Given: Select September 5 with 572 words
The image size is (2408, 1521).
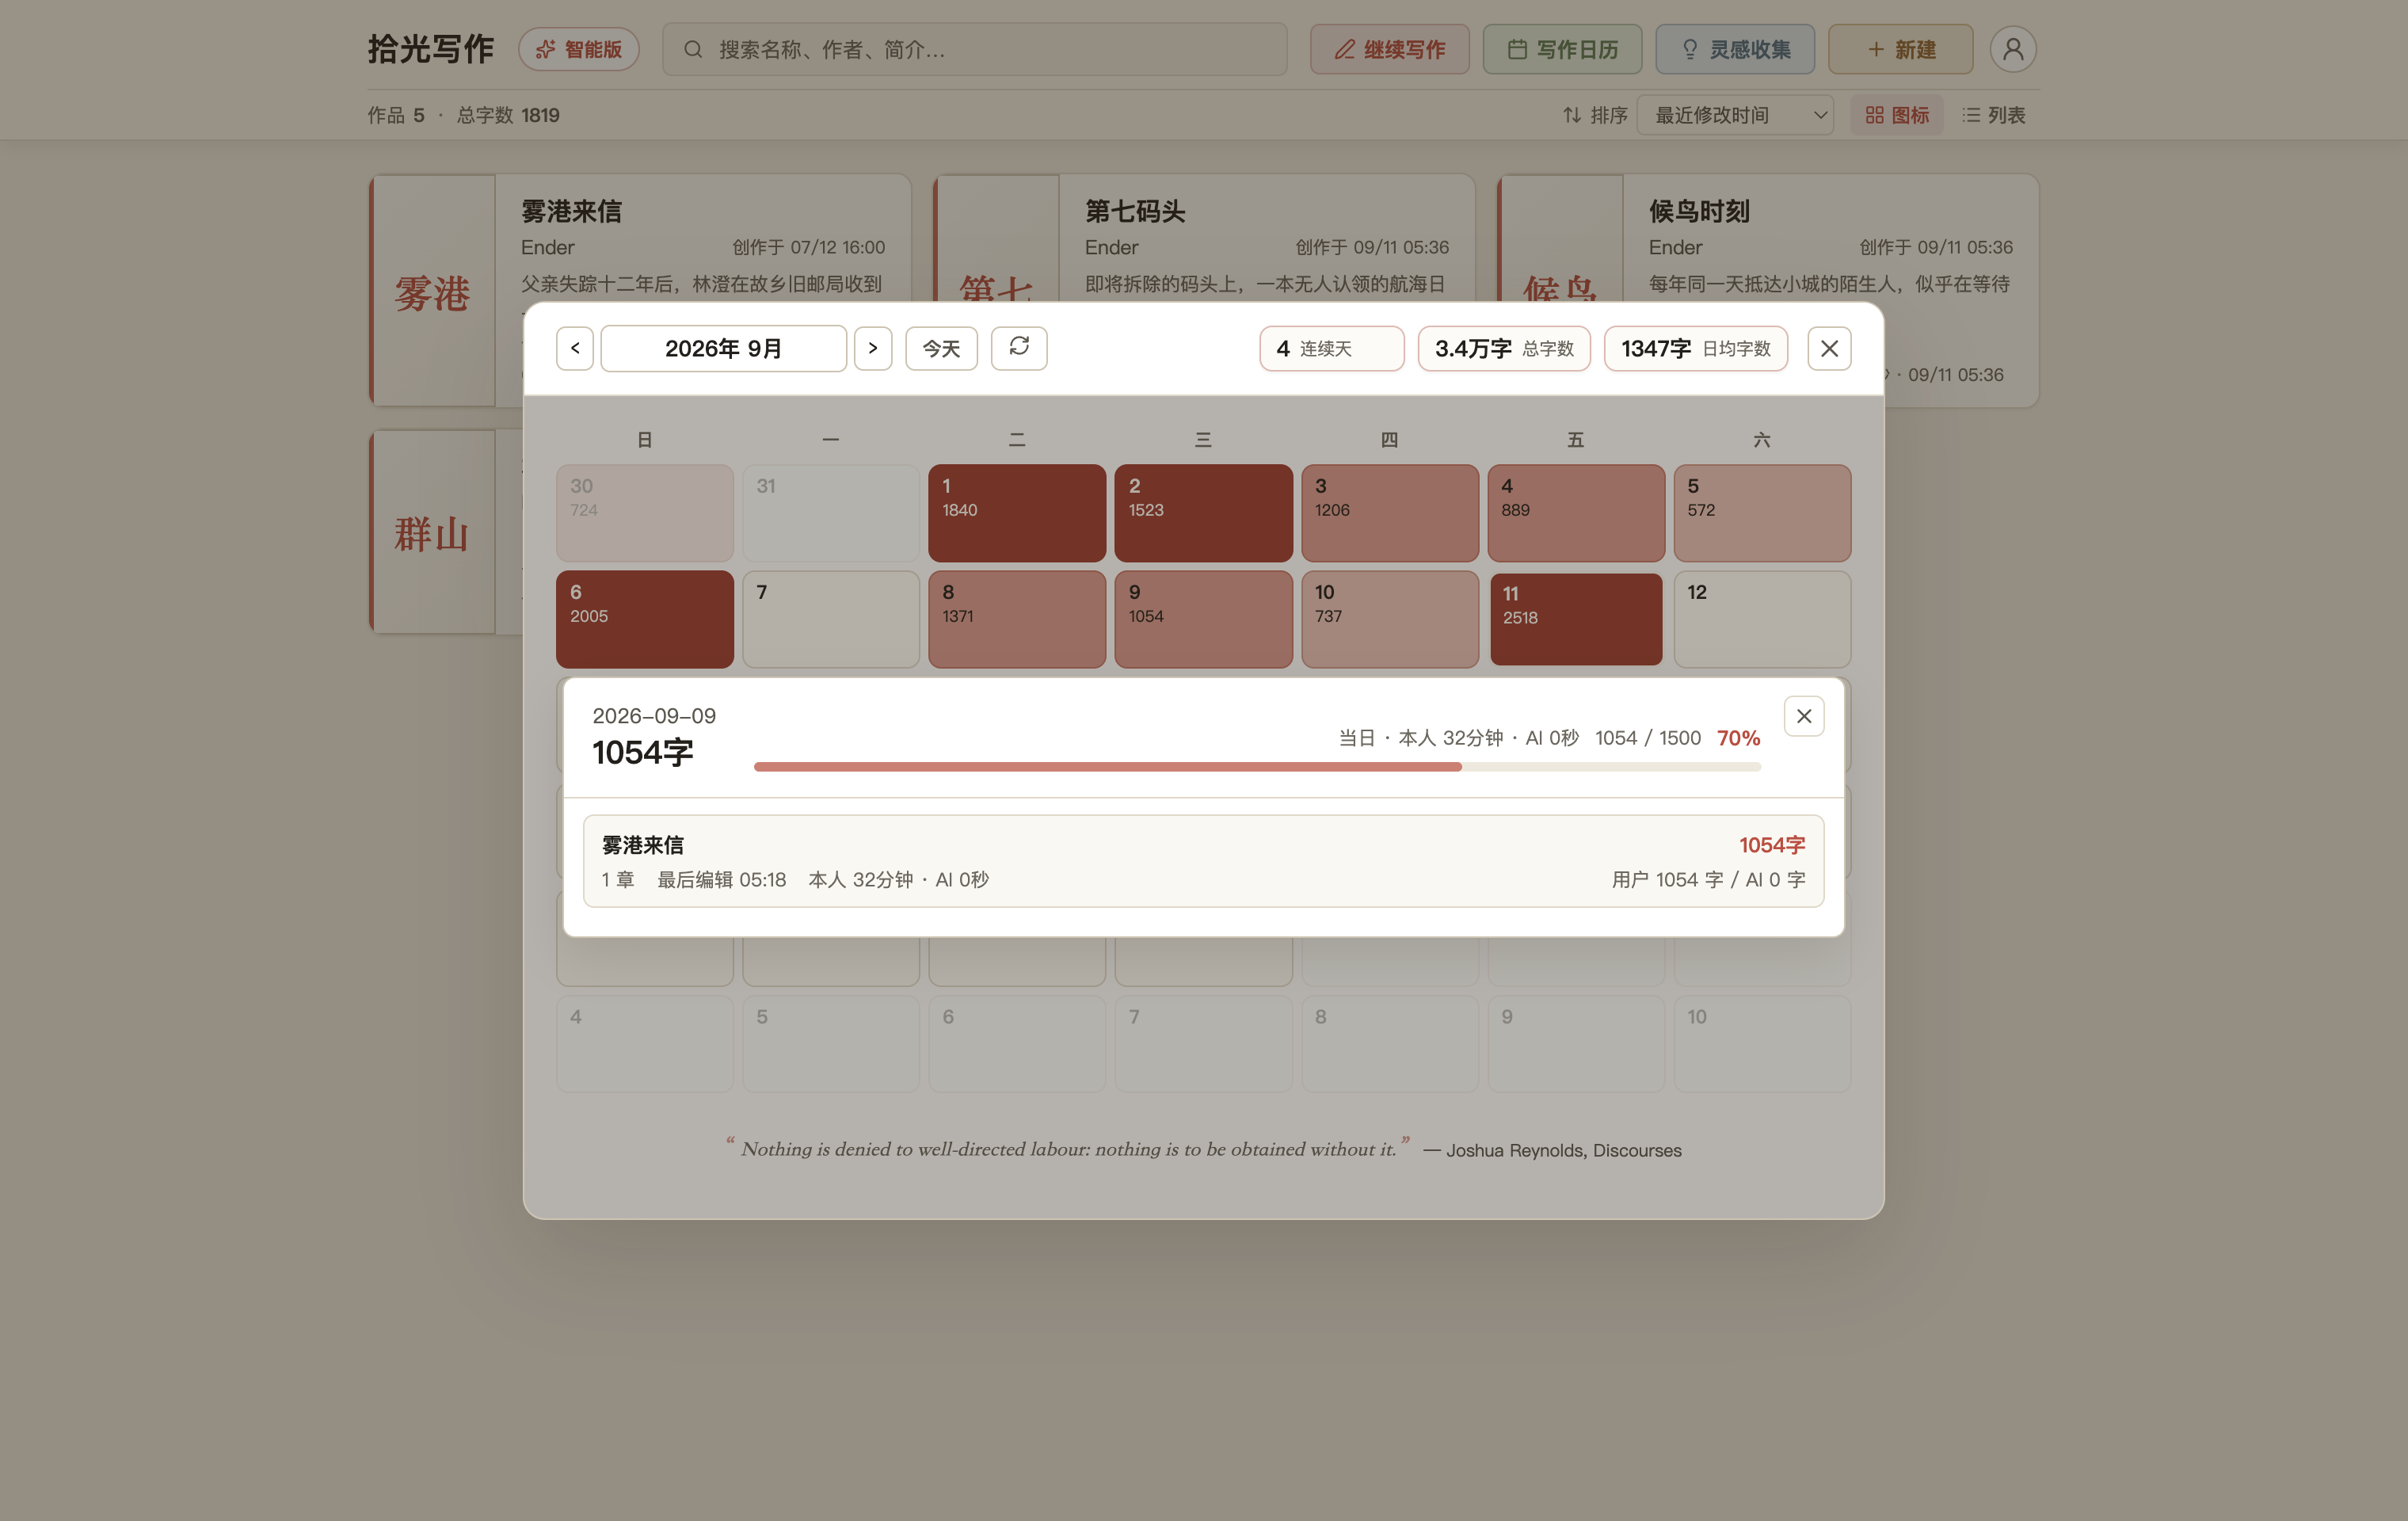Looking at the screenshot, I should coord(1762,513).
